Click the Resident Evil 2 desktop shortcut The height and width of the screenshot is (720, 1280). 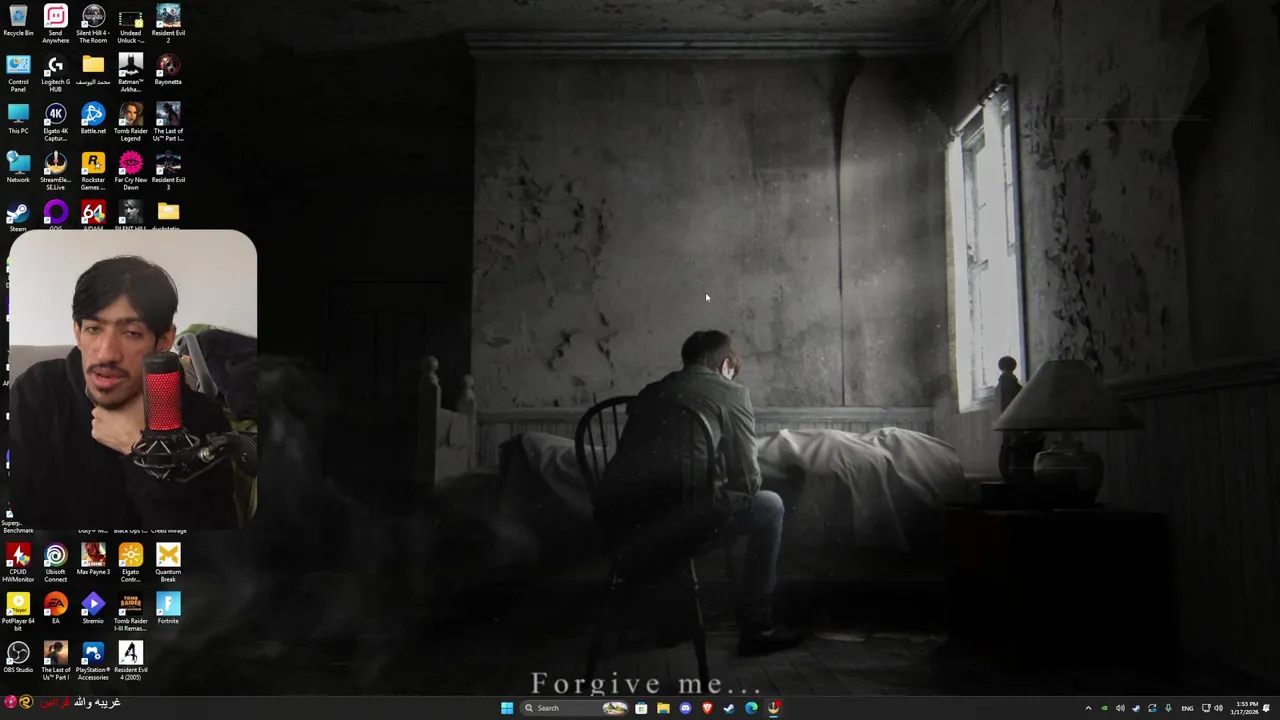point(168,24)
